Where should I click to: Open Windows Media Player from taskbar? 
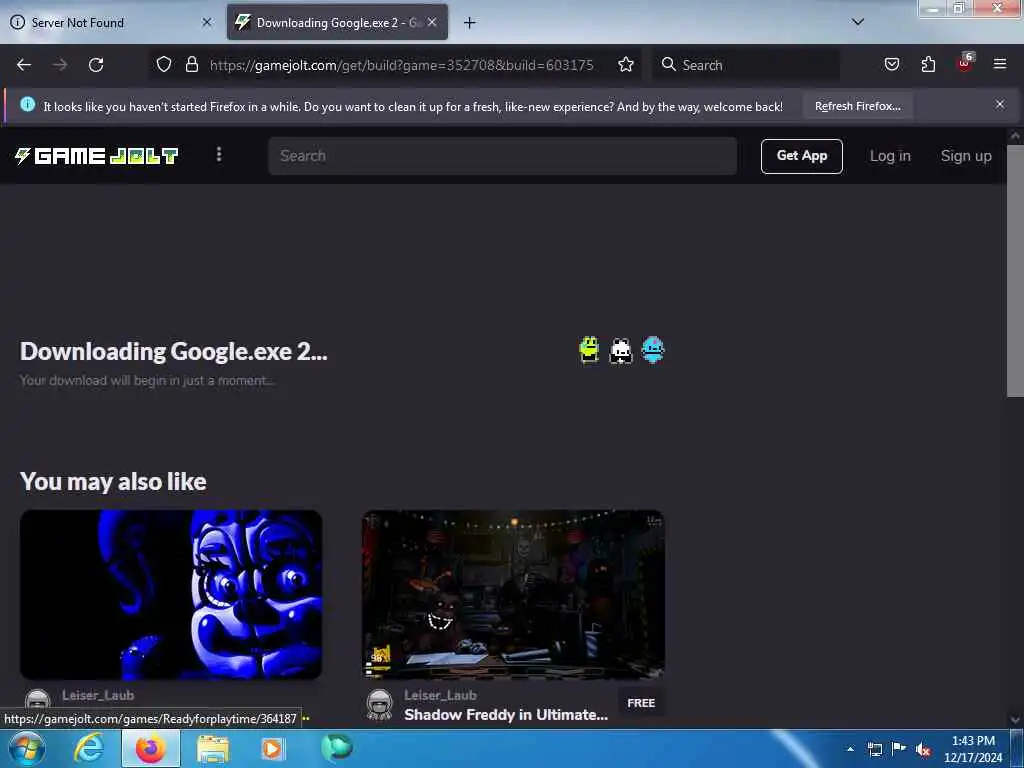[272, 748]
